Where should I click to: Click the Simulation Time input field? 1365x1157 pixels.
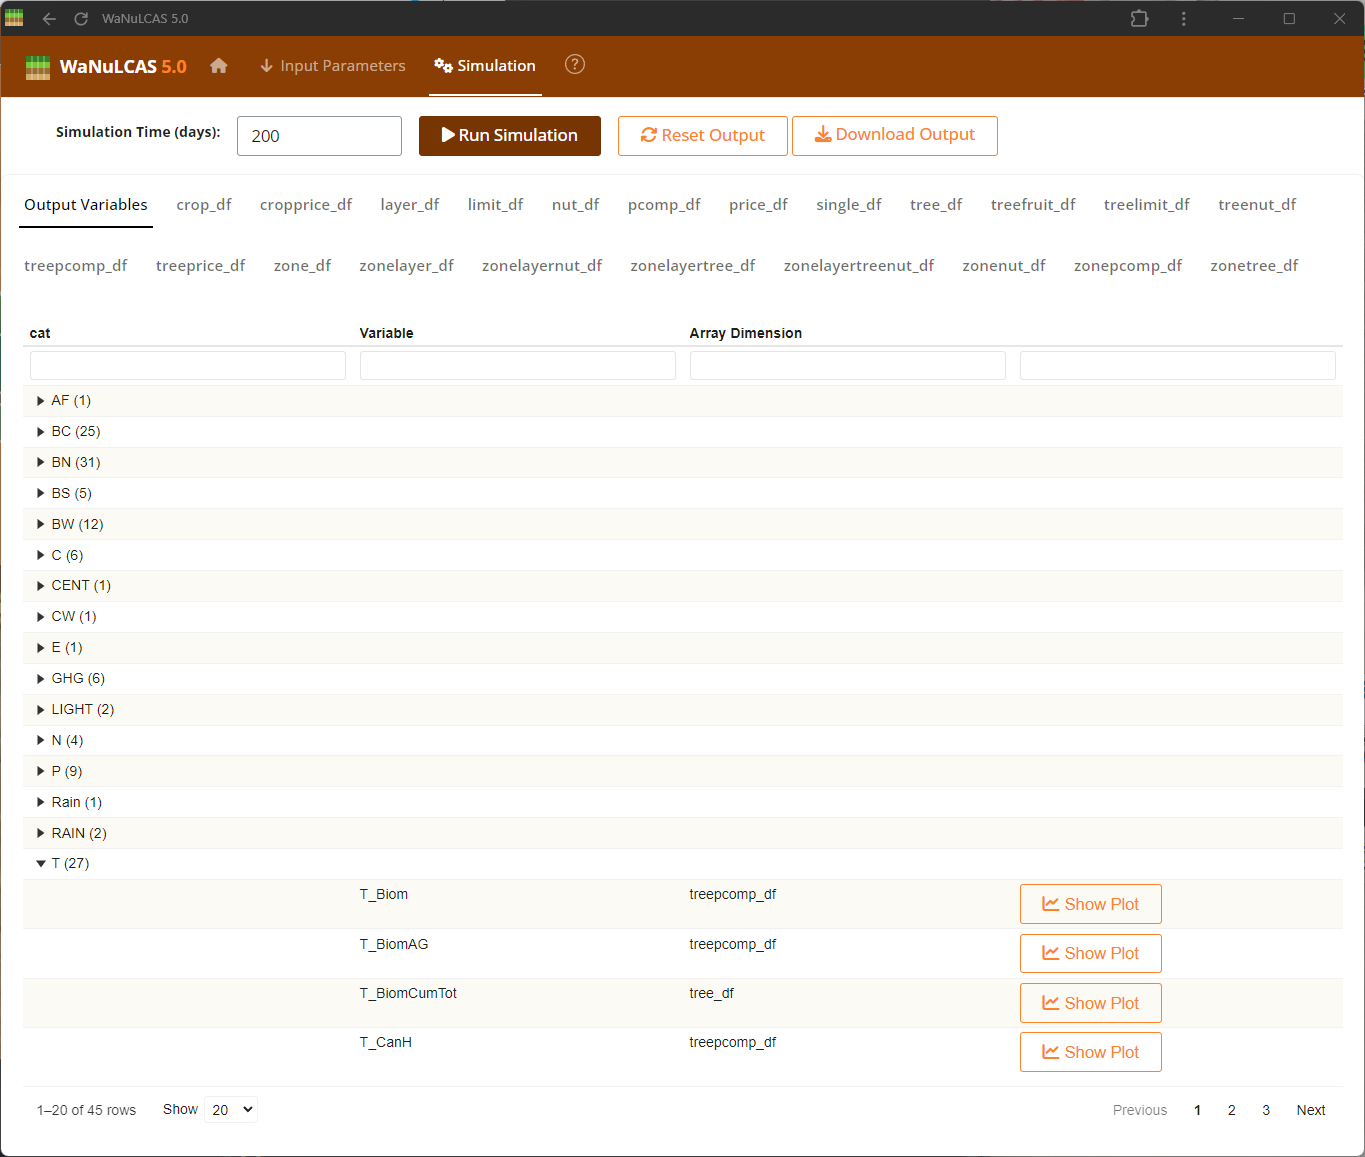319,136
